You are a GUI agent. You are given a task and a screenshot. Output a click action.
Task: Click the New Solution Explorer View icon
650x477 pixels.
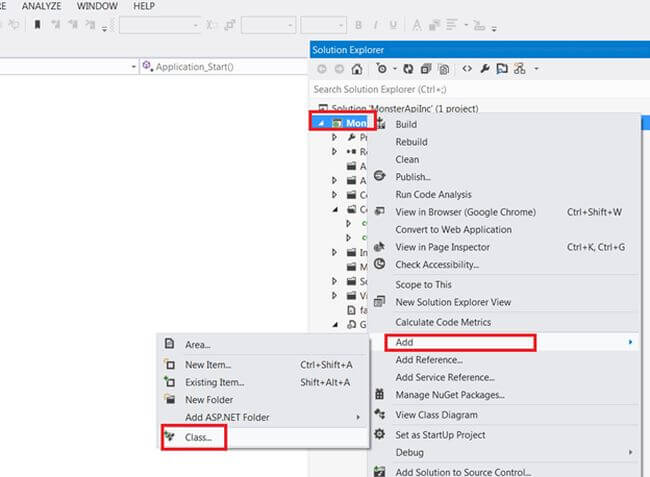[380, 301]
